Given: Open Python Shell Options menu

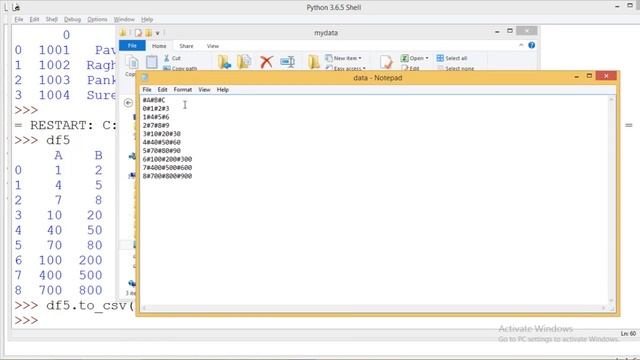Looking at the screenshot, I should [97, 20].
